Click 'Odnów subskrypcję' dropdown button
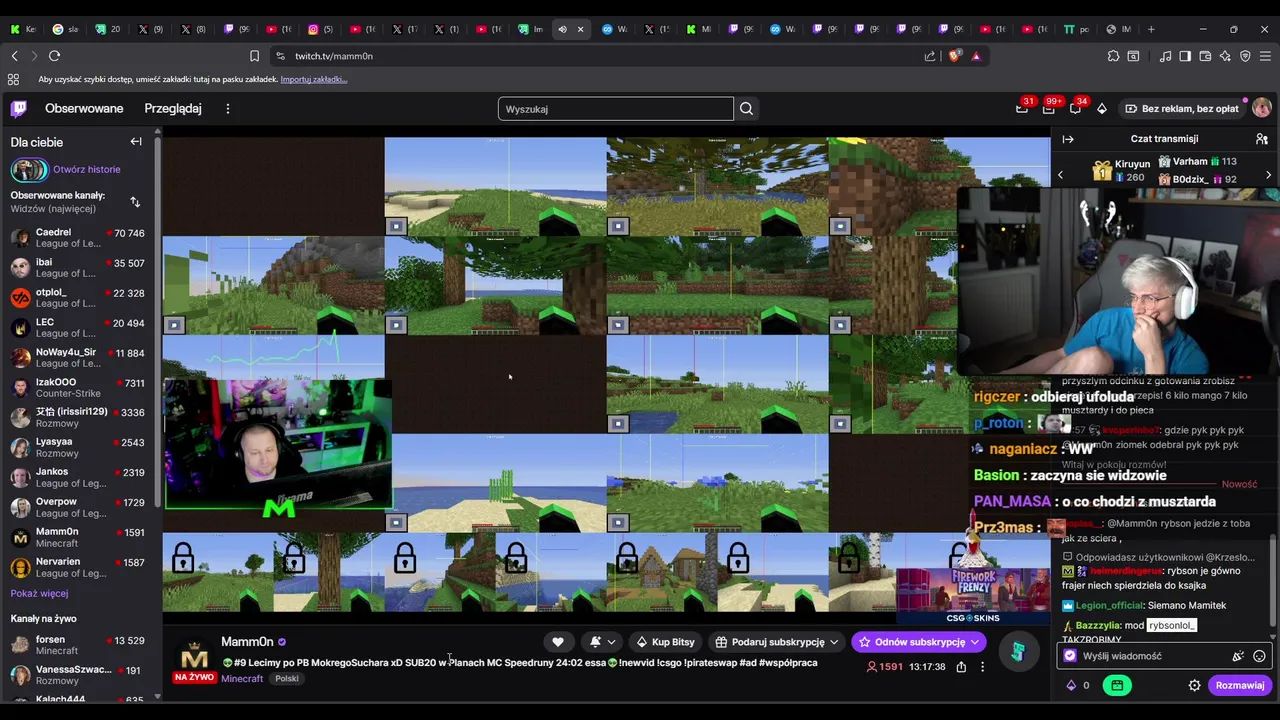This screenshot has height=720, width=1280. 918,642
